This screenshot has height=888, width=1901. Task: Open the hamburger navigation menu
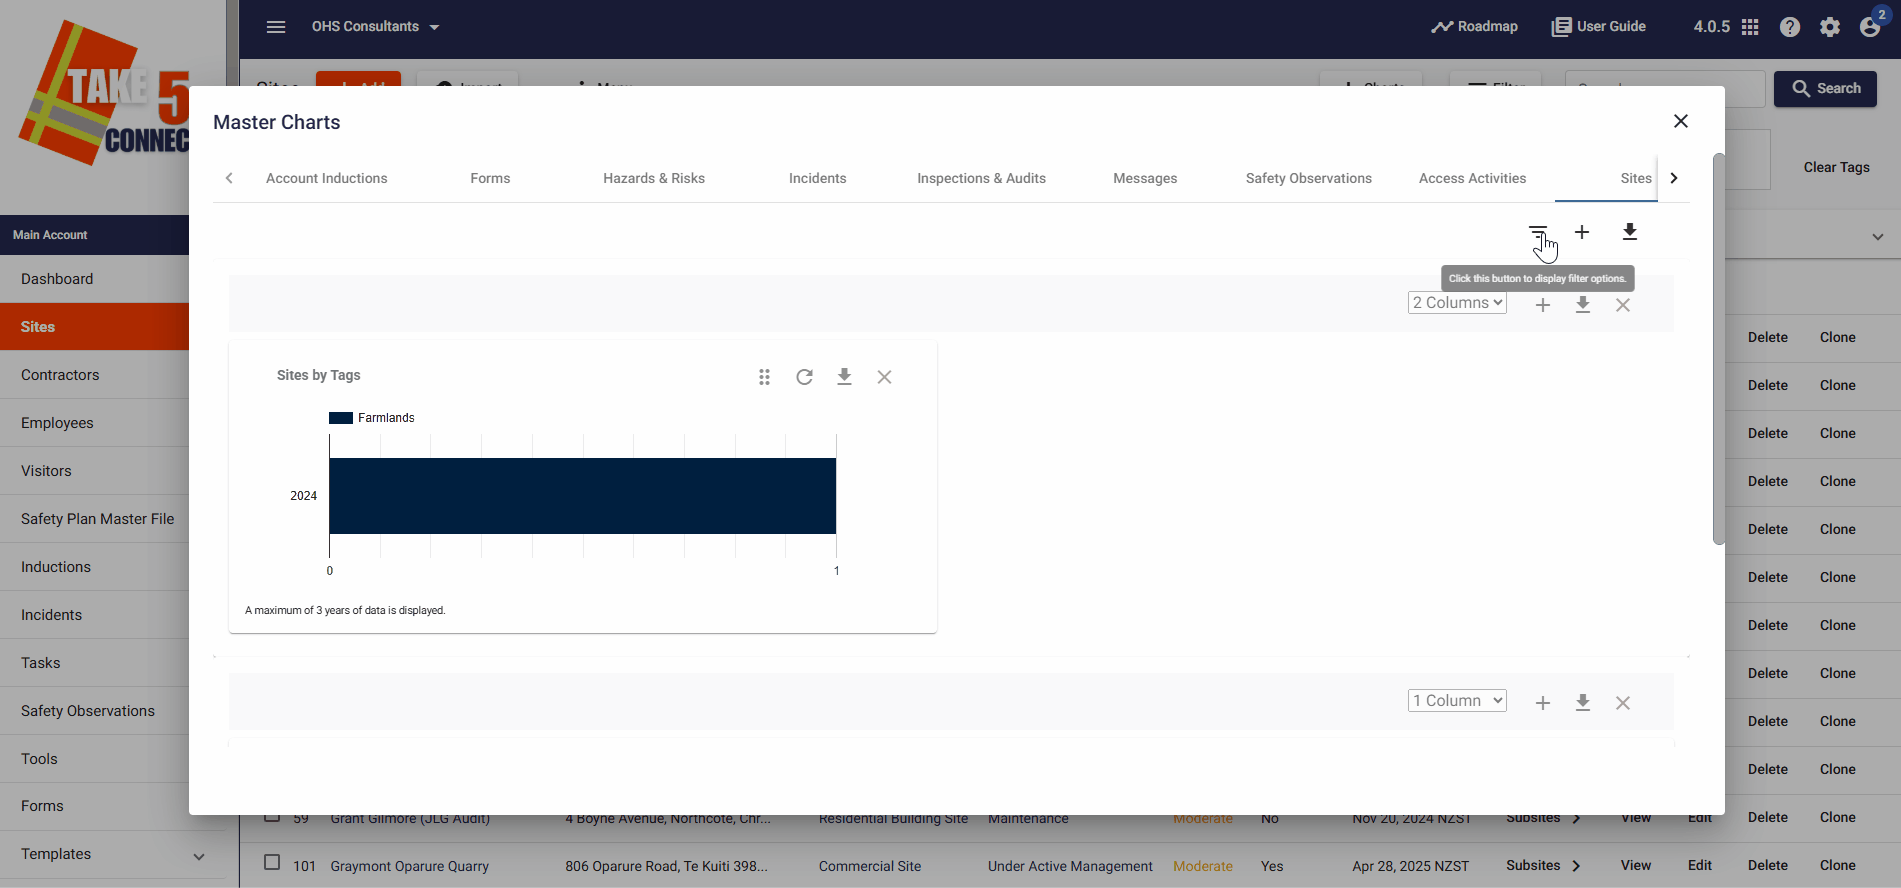pyautogui.click(x=276, y=27)
